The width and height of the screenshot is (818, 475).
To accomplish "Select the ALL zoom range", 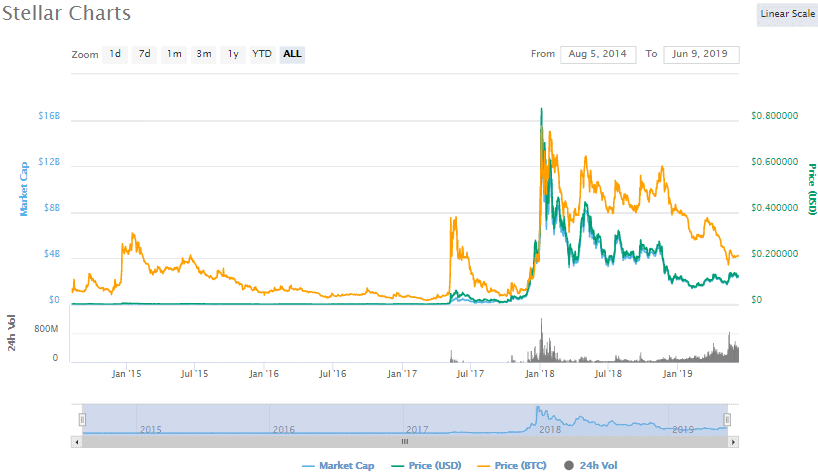I will click(x=292, y=54).
